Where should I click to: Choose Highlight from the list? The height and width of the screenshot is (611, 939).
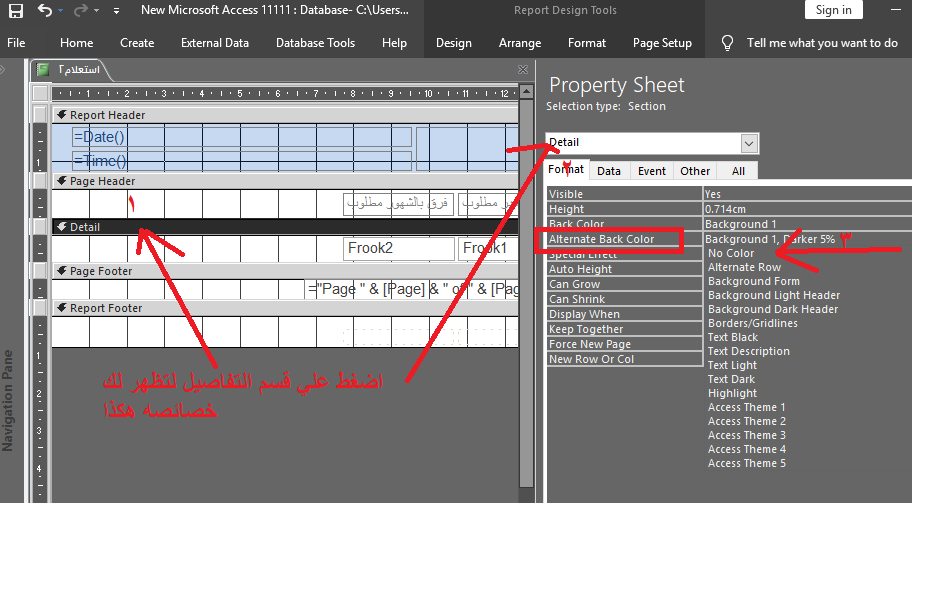pos(732,393)
